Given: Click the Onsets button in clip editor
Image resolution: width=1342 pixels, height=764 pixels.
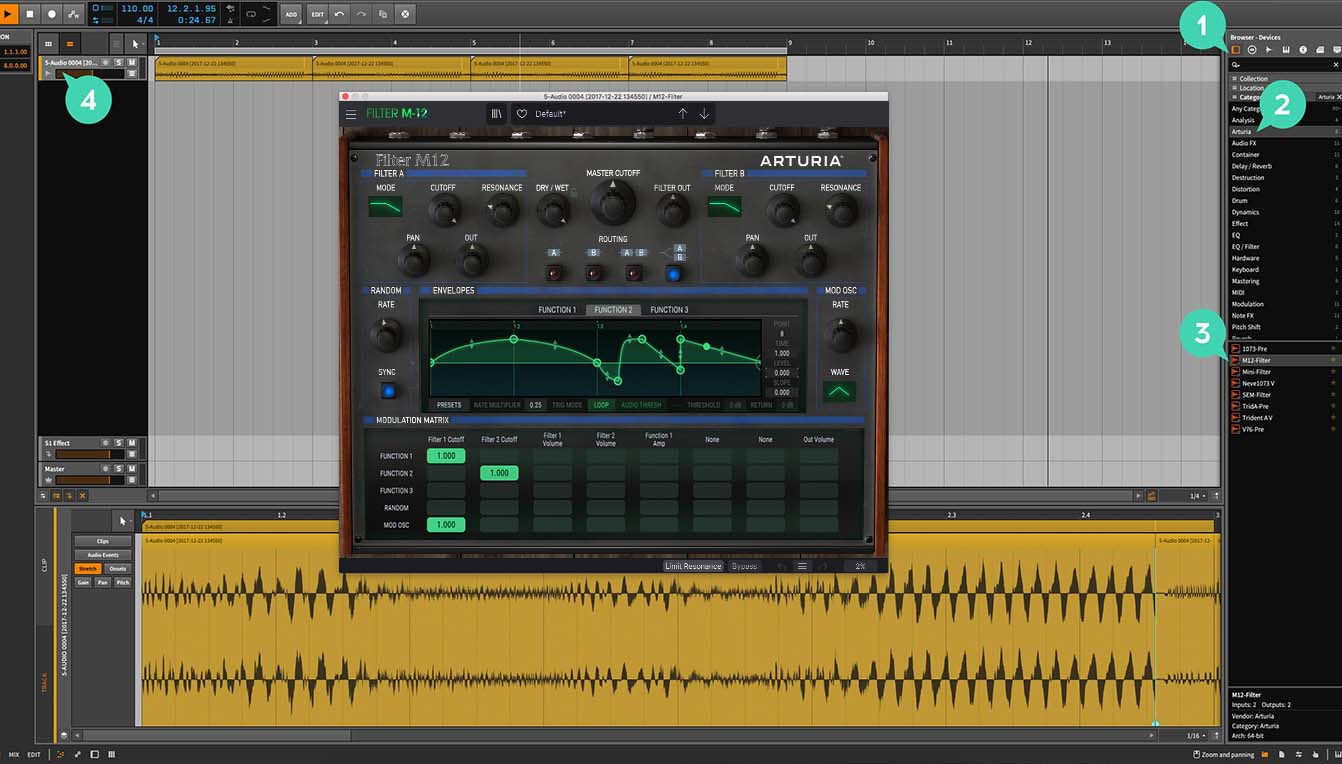Looking at the screenshot, I should coord(118,568).
